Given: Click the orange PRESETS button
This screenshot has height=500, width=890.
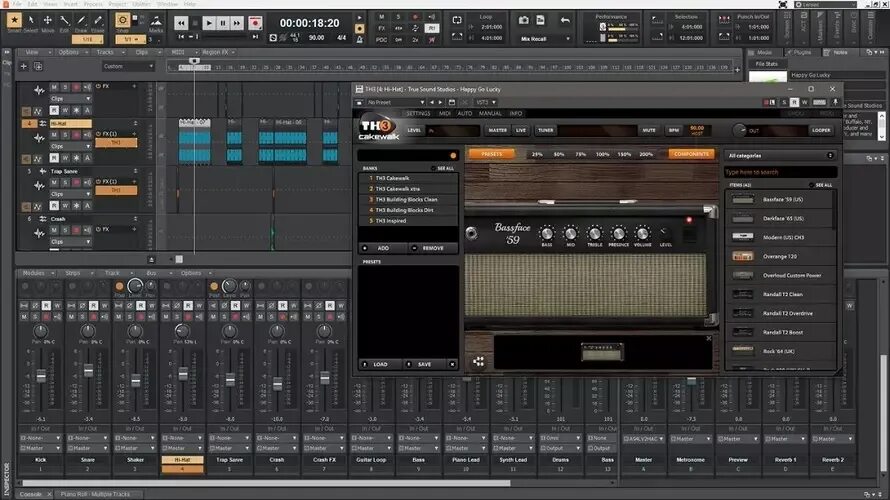Looking at the screenshot, I should click(x=492, y=154).
